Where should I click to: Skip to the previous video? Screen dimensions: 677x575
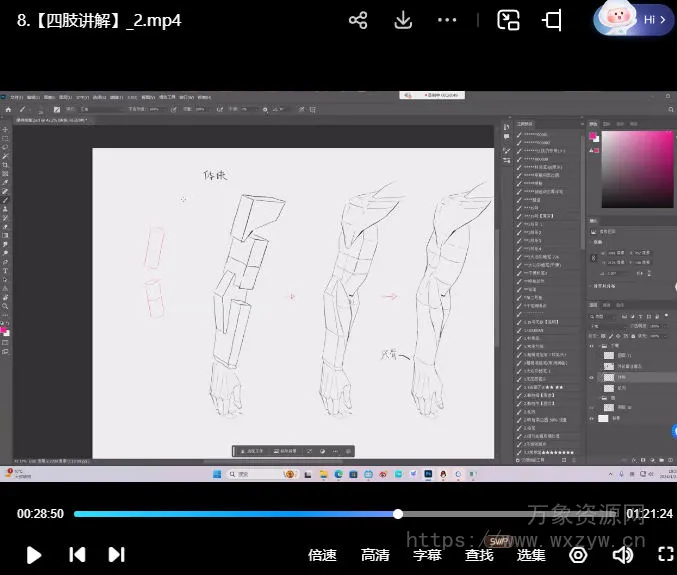77,554
